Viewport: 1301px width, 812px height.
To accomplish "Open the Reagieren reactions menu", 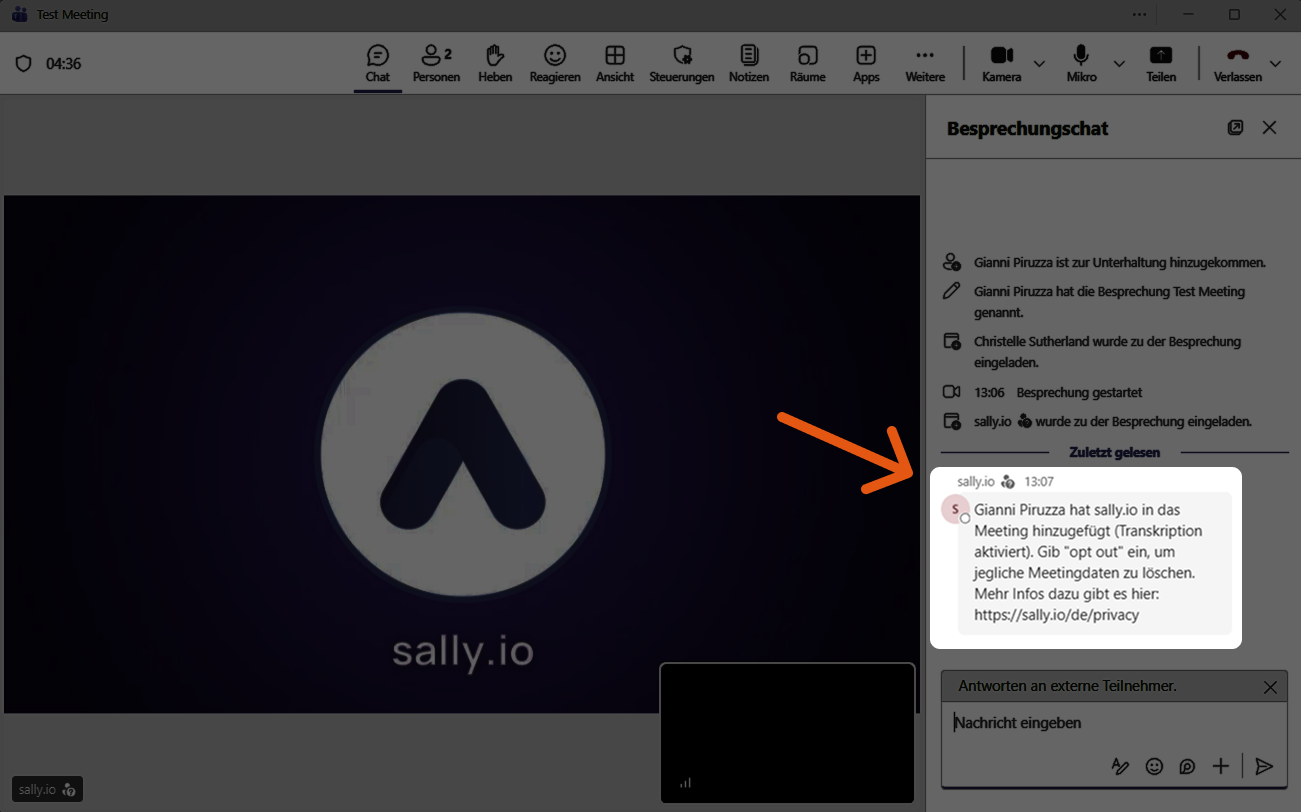I will click(555, 63).
